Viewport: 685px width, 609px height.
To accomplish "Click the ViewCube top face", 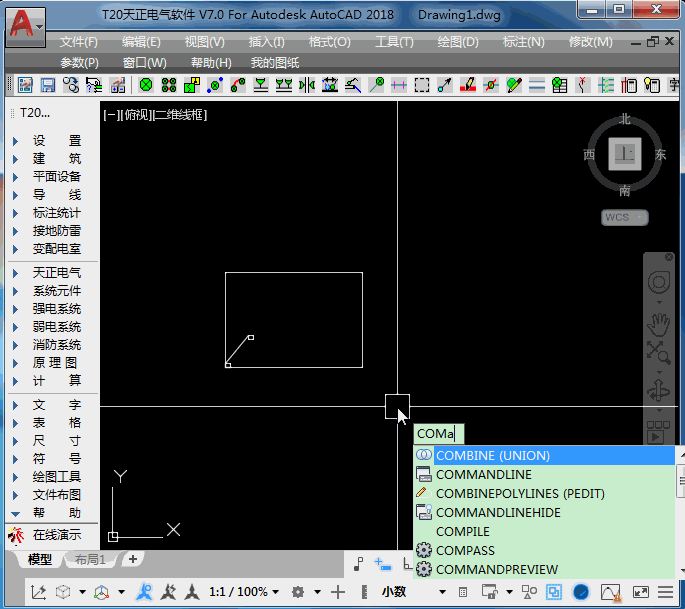I will click(x=625, y=154).
